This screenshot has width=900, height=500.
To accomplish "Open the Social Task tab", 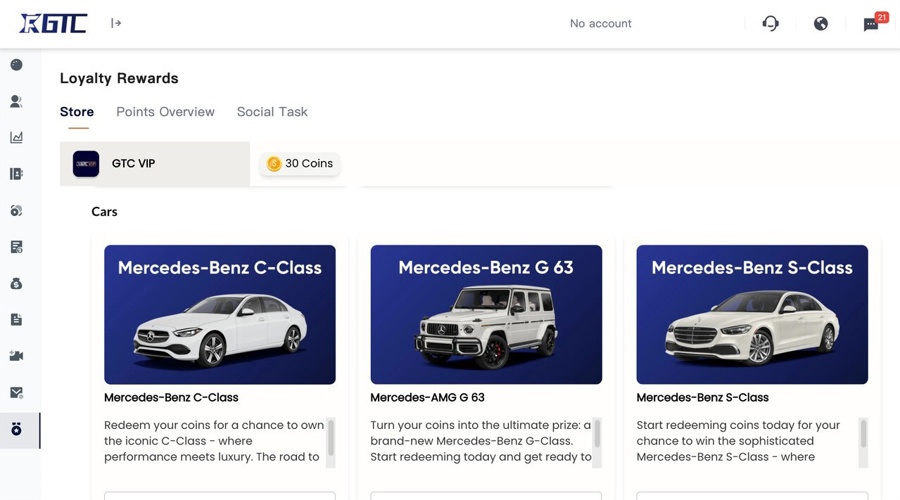I will [272, 112].
